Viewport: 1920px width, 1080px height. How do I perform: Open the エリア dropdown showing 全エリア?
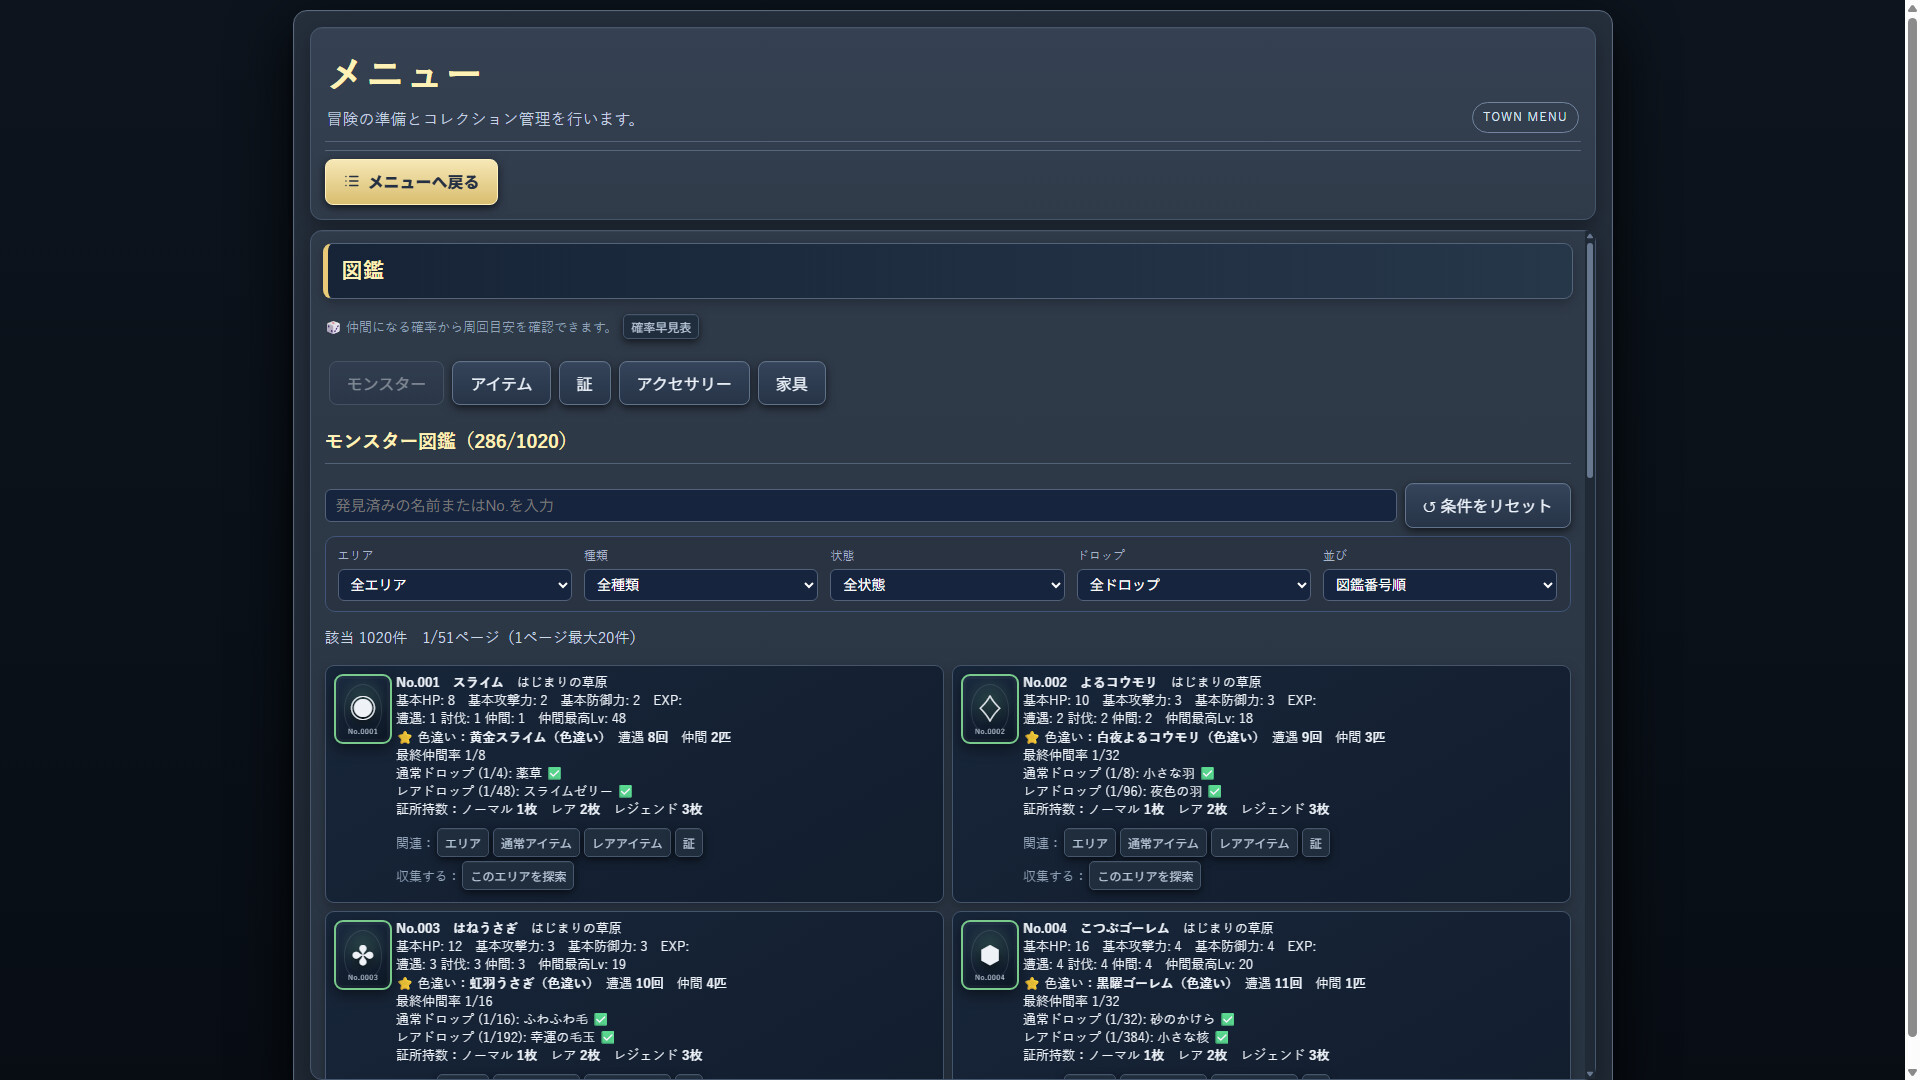point(454,585)
